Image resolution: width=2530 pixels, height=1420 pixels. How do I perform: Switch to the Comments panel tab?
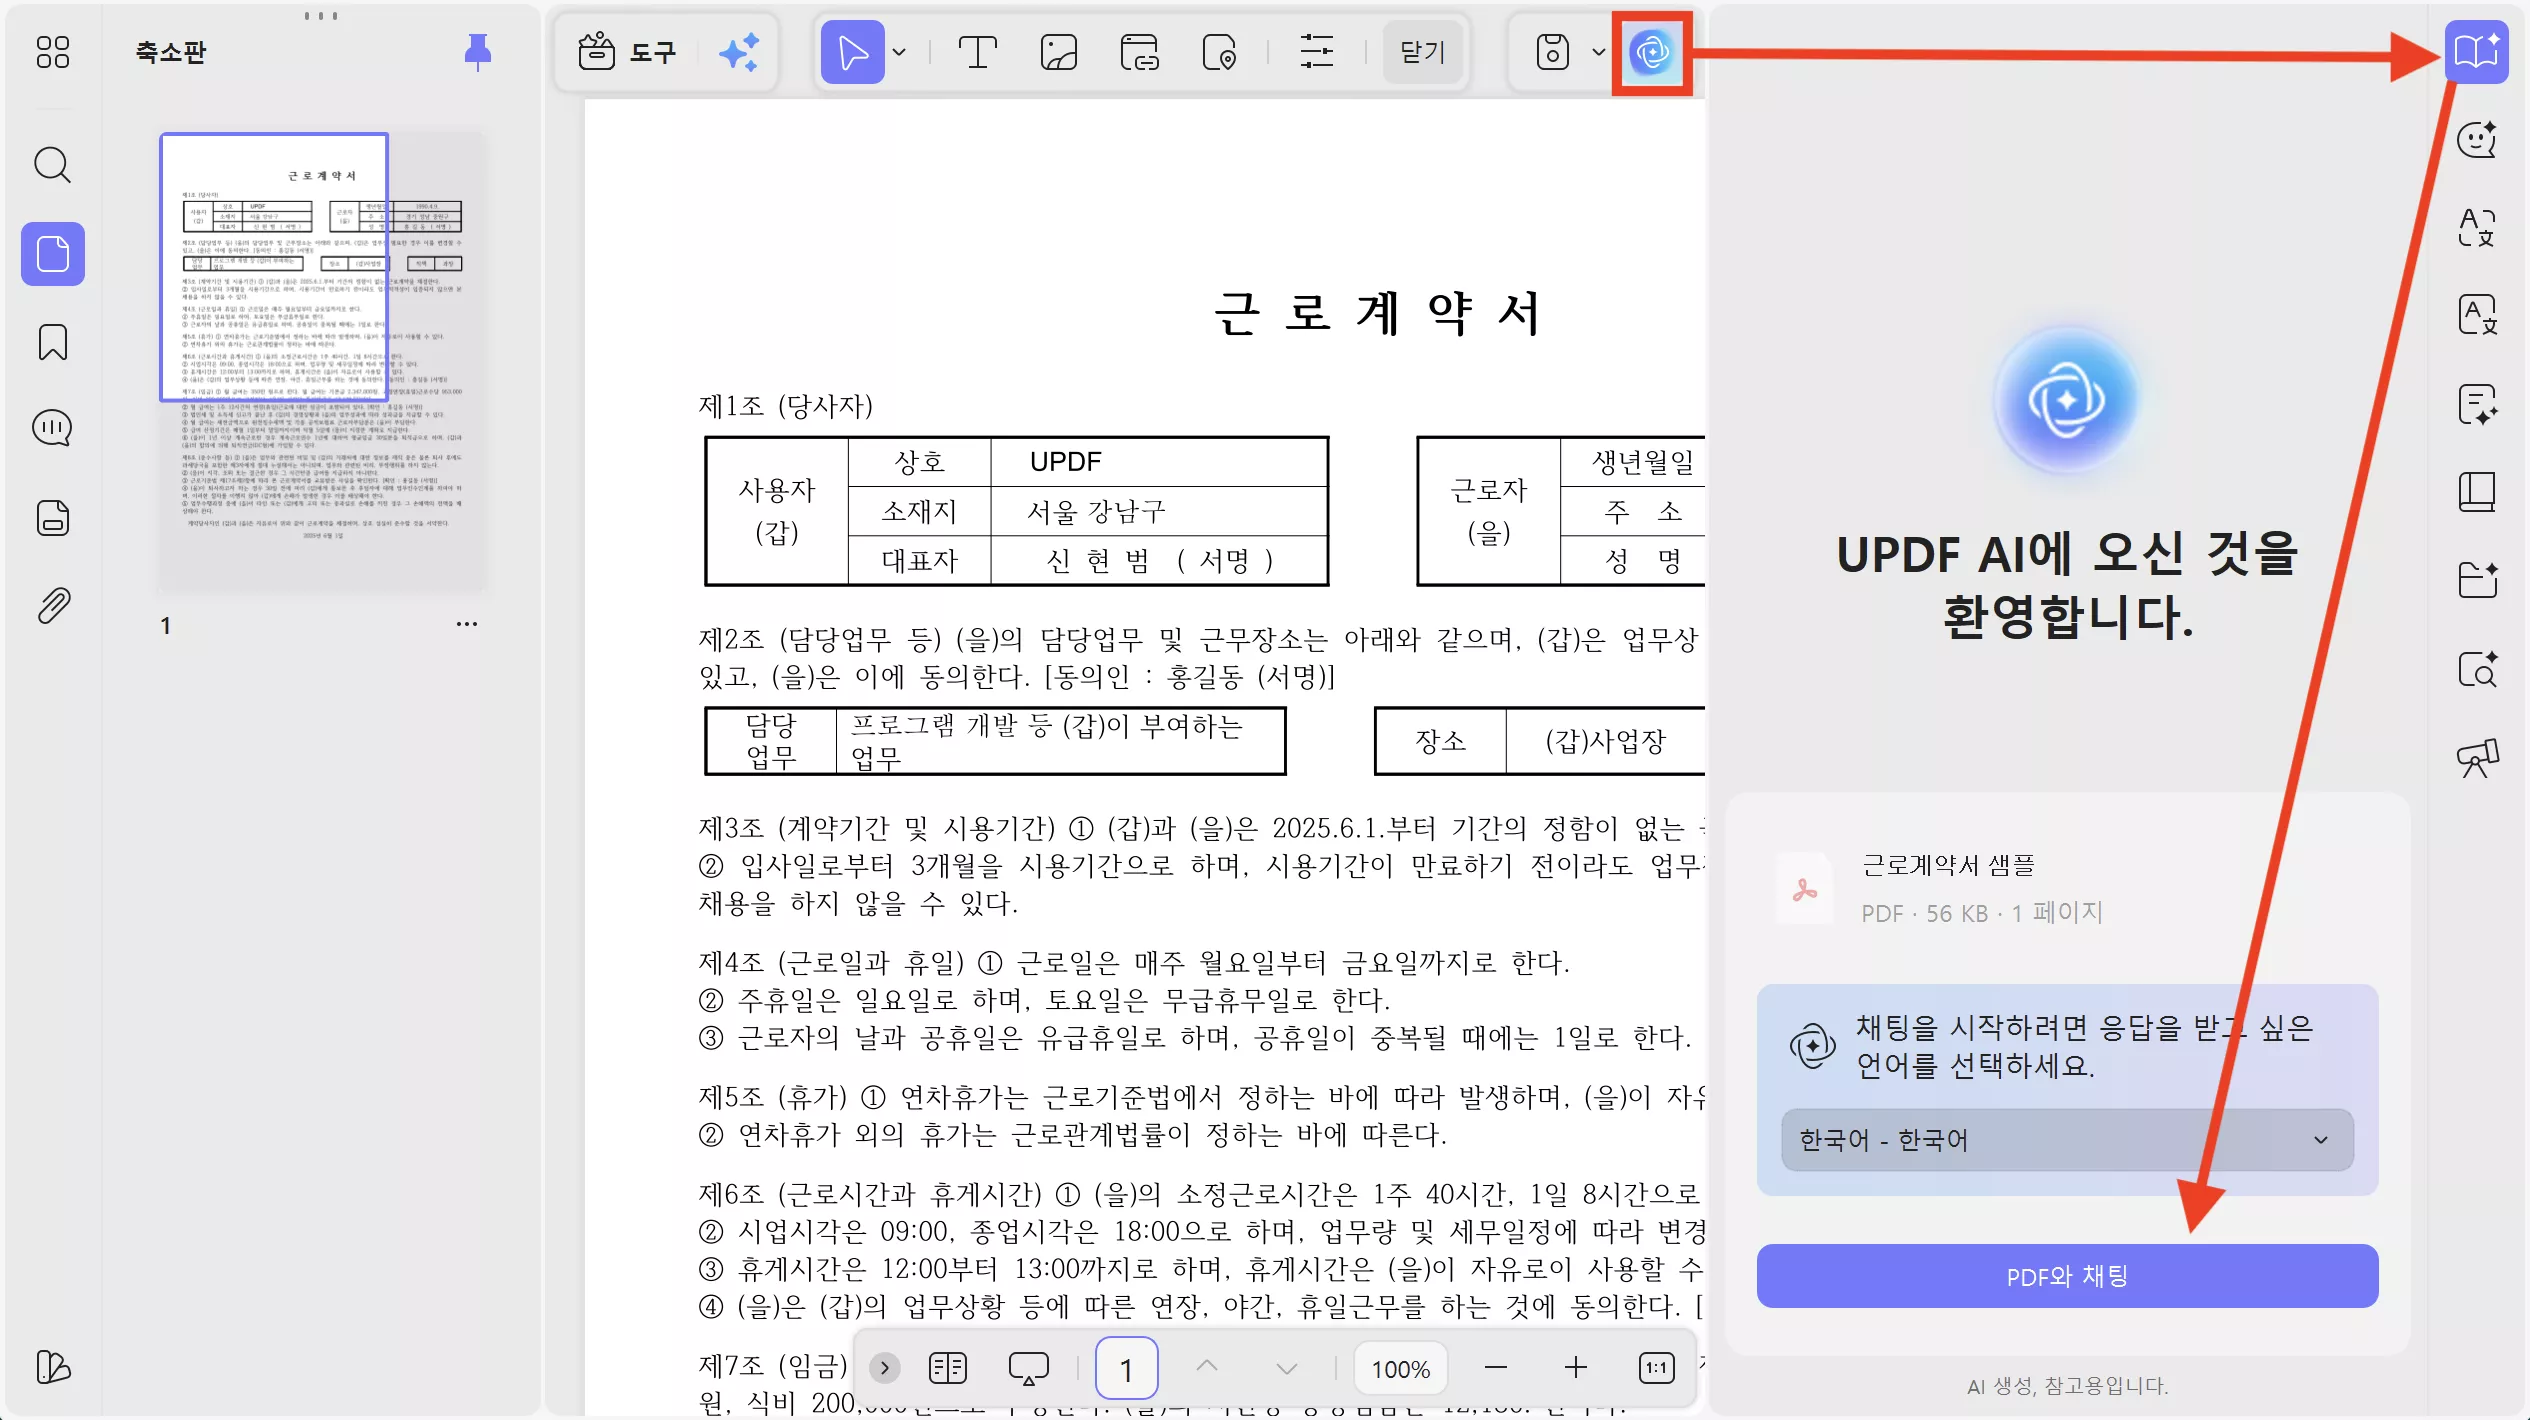click(52, 428)
